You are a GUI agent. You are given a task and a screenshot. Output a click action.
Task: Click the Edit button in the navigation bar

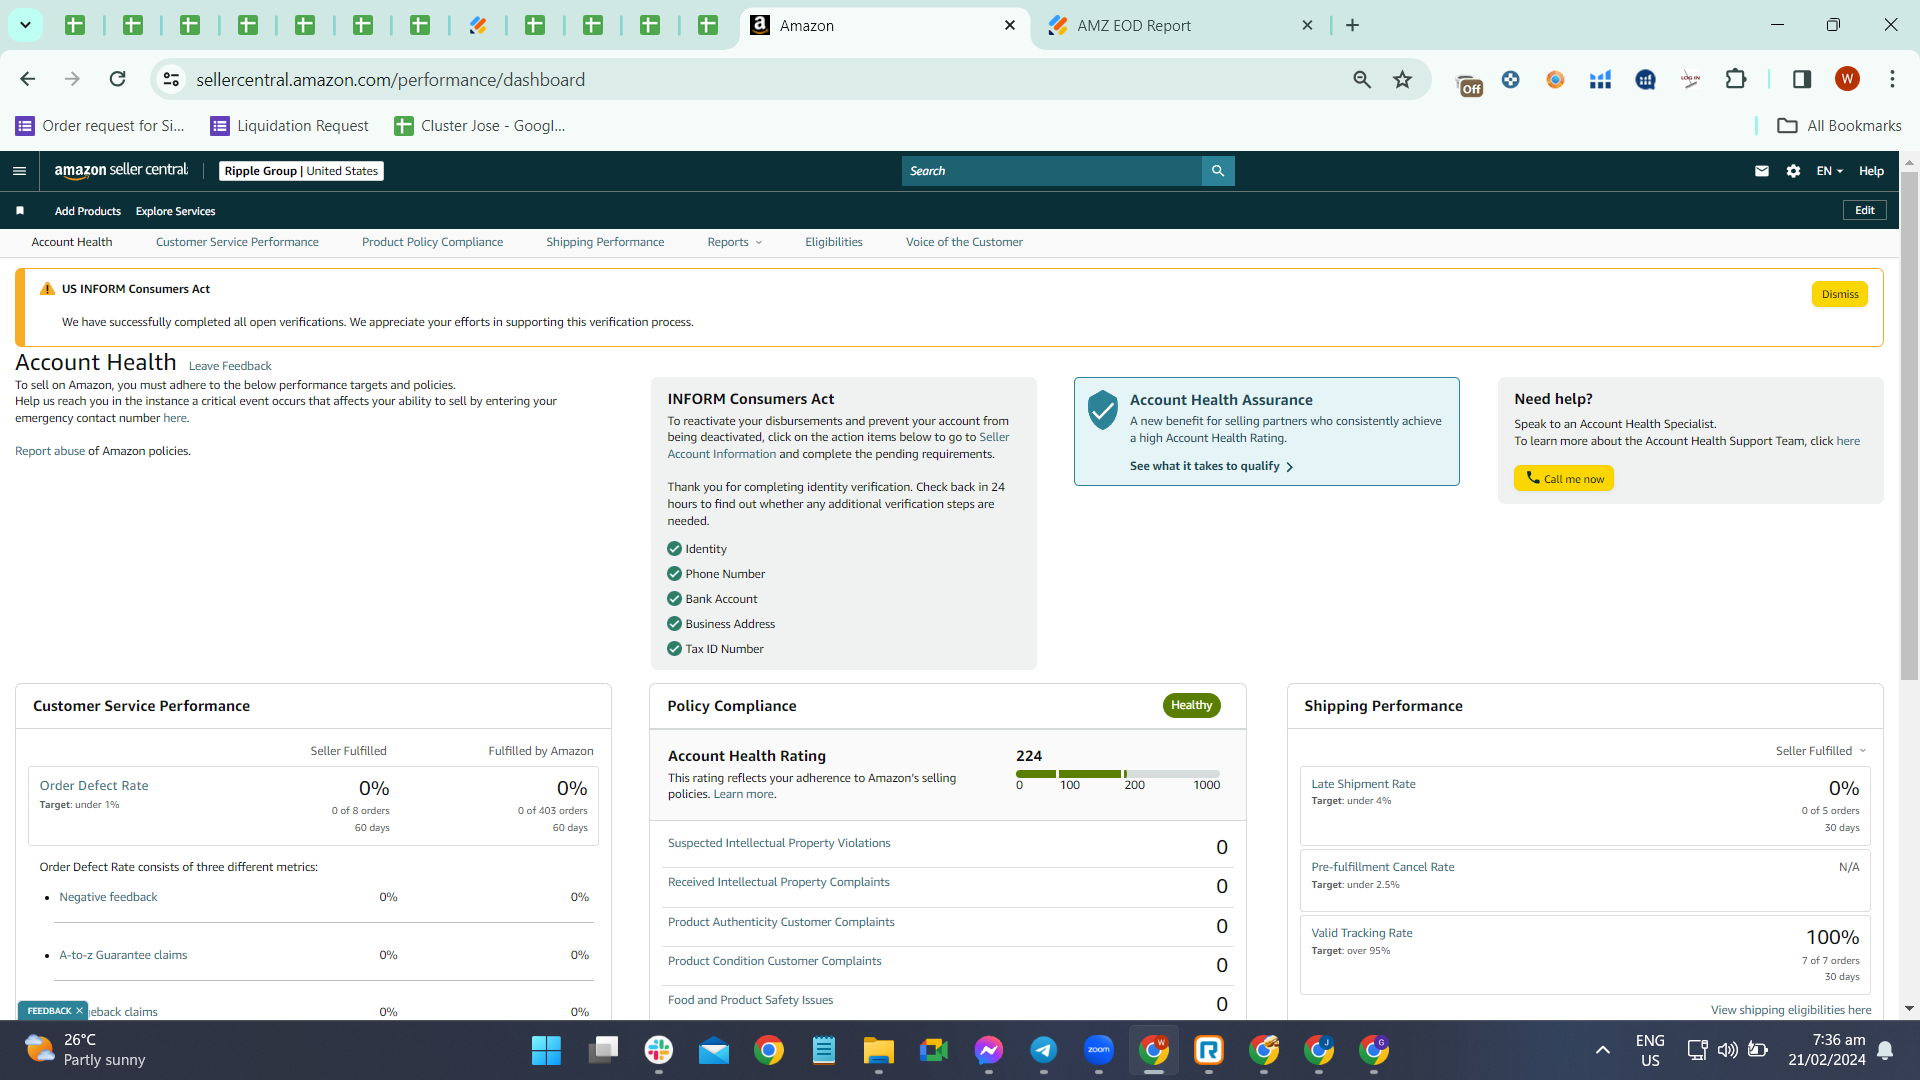[x=1865, y=210]
